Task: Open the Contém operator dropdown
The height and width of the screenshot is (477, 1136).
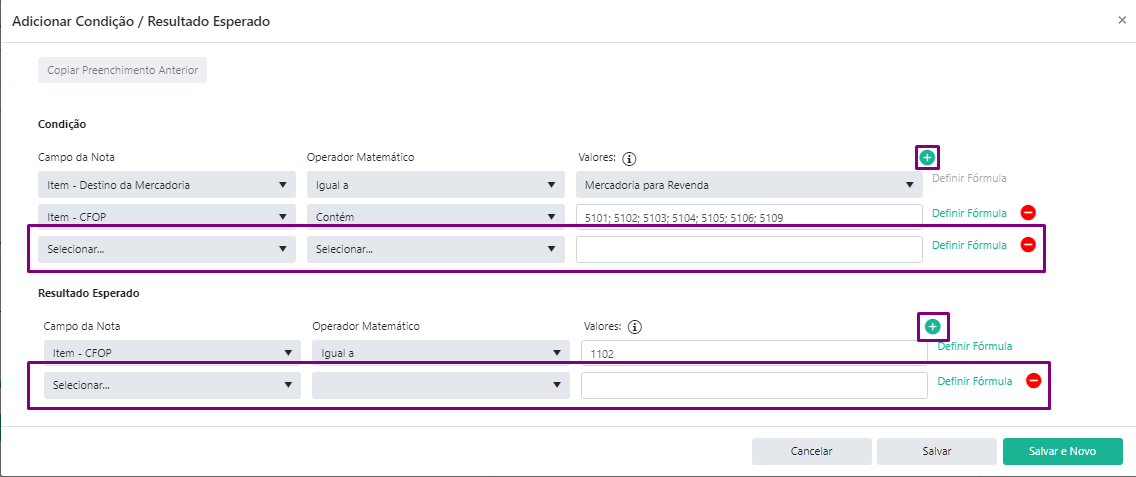Action: pyautogui.click(x=435, y=217)
